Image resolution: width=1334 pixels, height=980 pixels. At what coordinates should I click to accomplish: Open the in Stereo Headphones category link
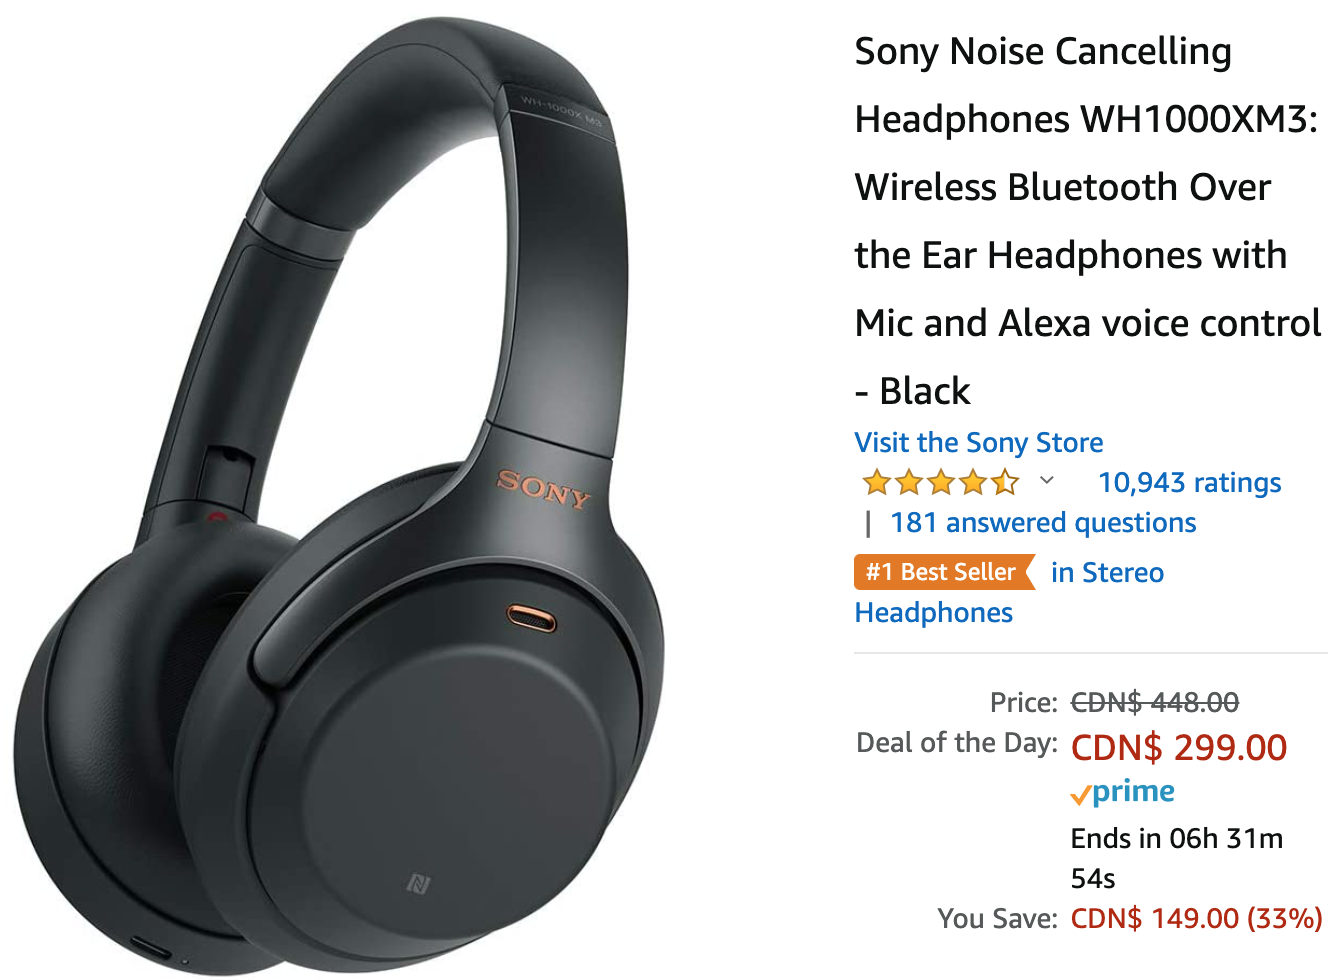[1009, 592]
